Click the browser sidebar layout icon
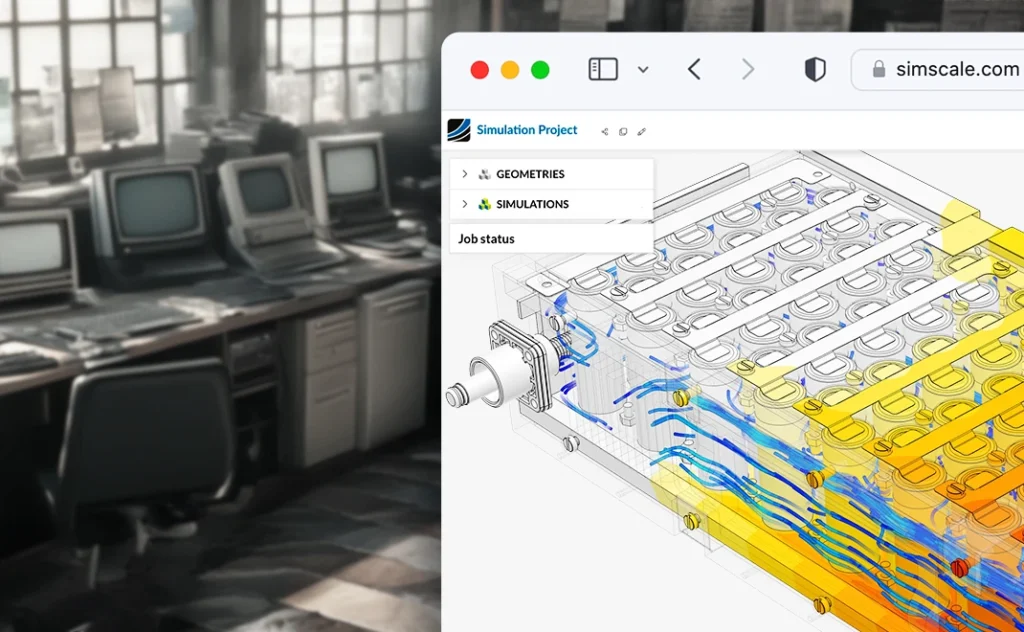The height and width of the screenshot is (632, 1024). point(602,68)
